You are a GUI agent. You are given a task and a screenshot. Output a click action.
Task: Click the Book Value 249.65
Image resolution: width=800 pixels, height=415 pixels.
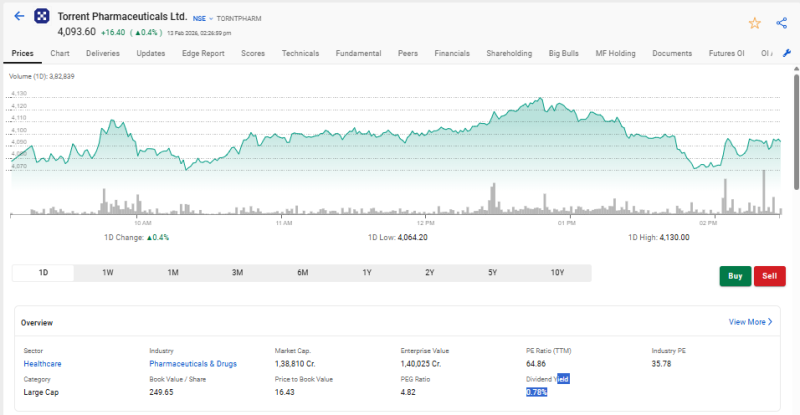161,393
